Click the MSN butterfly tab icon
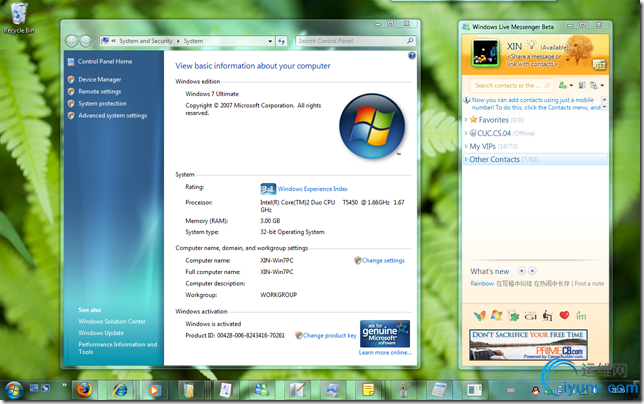The width and height of the screenshot is (644, 404). (x=480, y=315)
